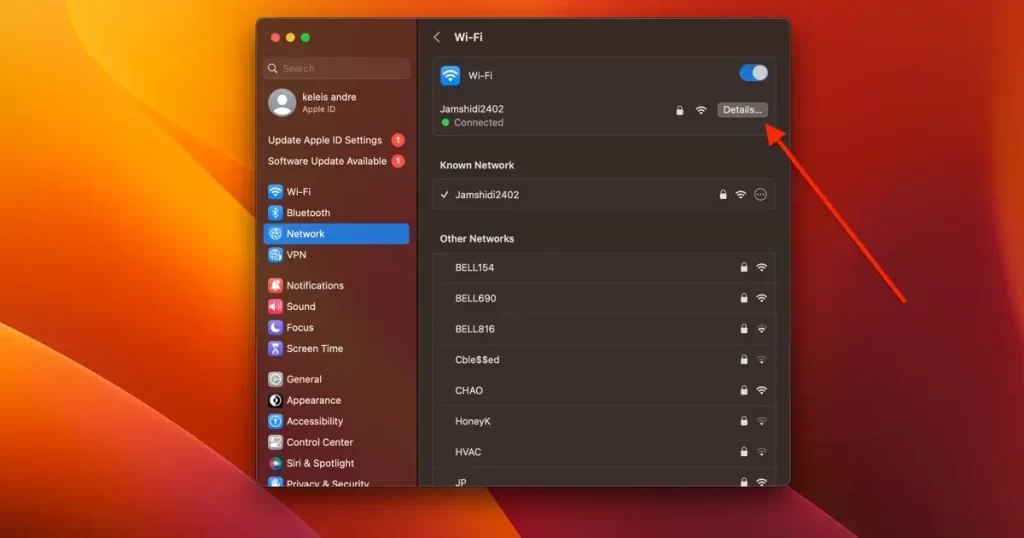This screenshot has width=1024, height=538.
Task: Open Details for Jamshidi2402
Action: pos(742,110)
